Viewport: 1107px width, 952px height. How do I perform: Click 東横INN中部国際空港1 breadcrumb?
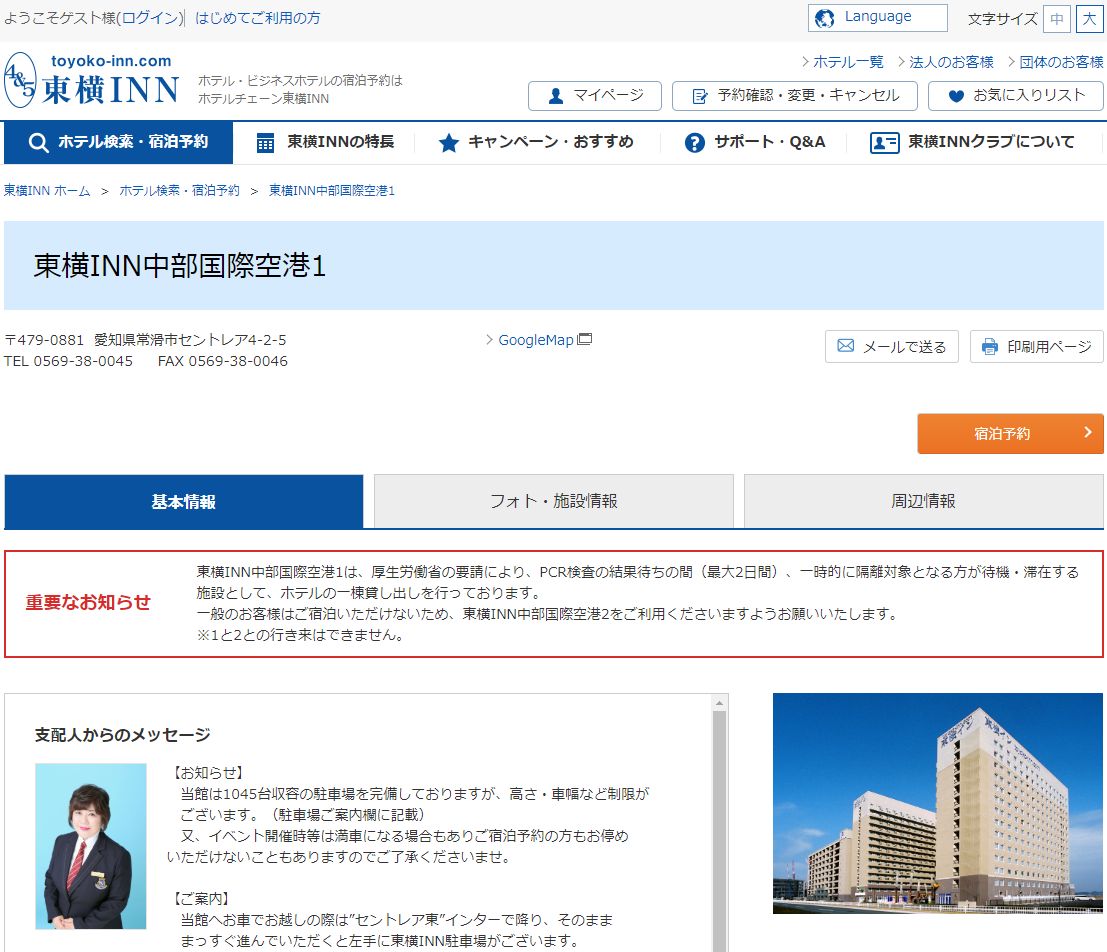coord(331,191)
